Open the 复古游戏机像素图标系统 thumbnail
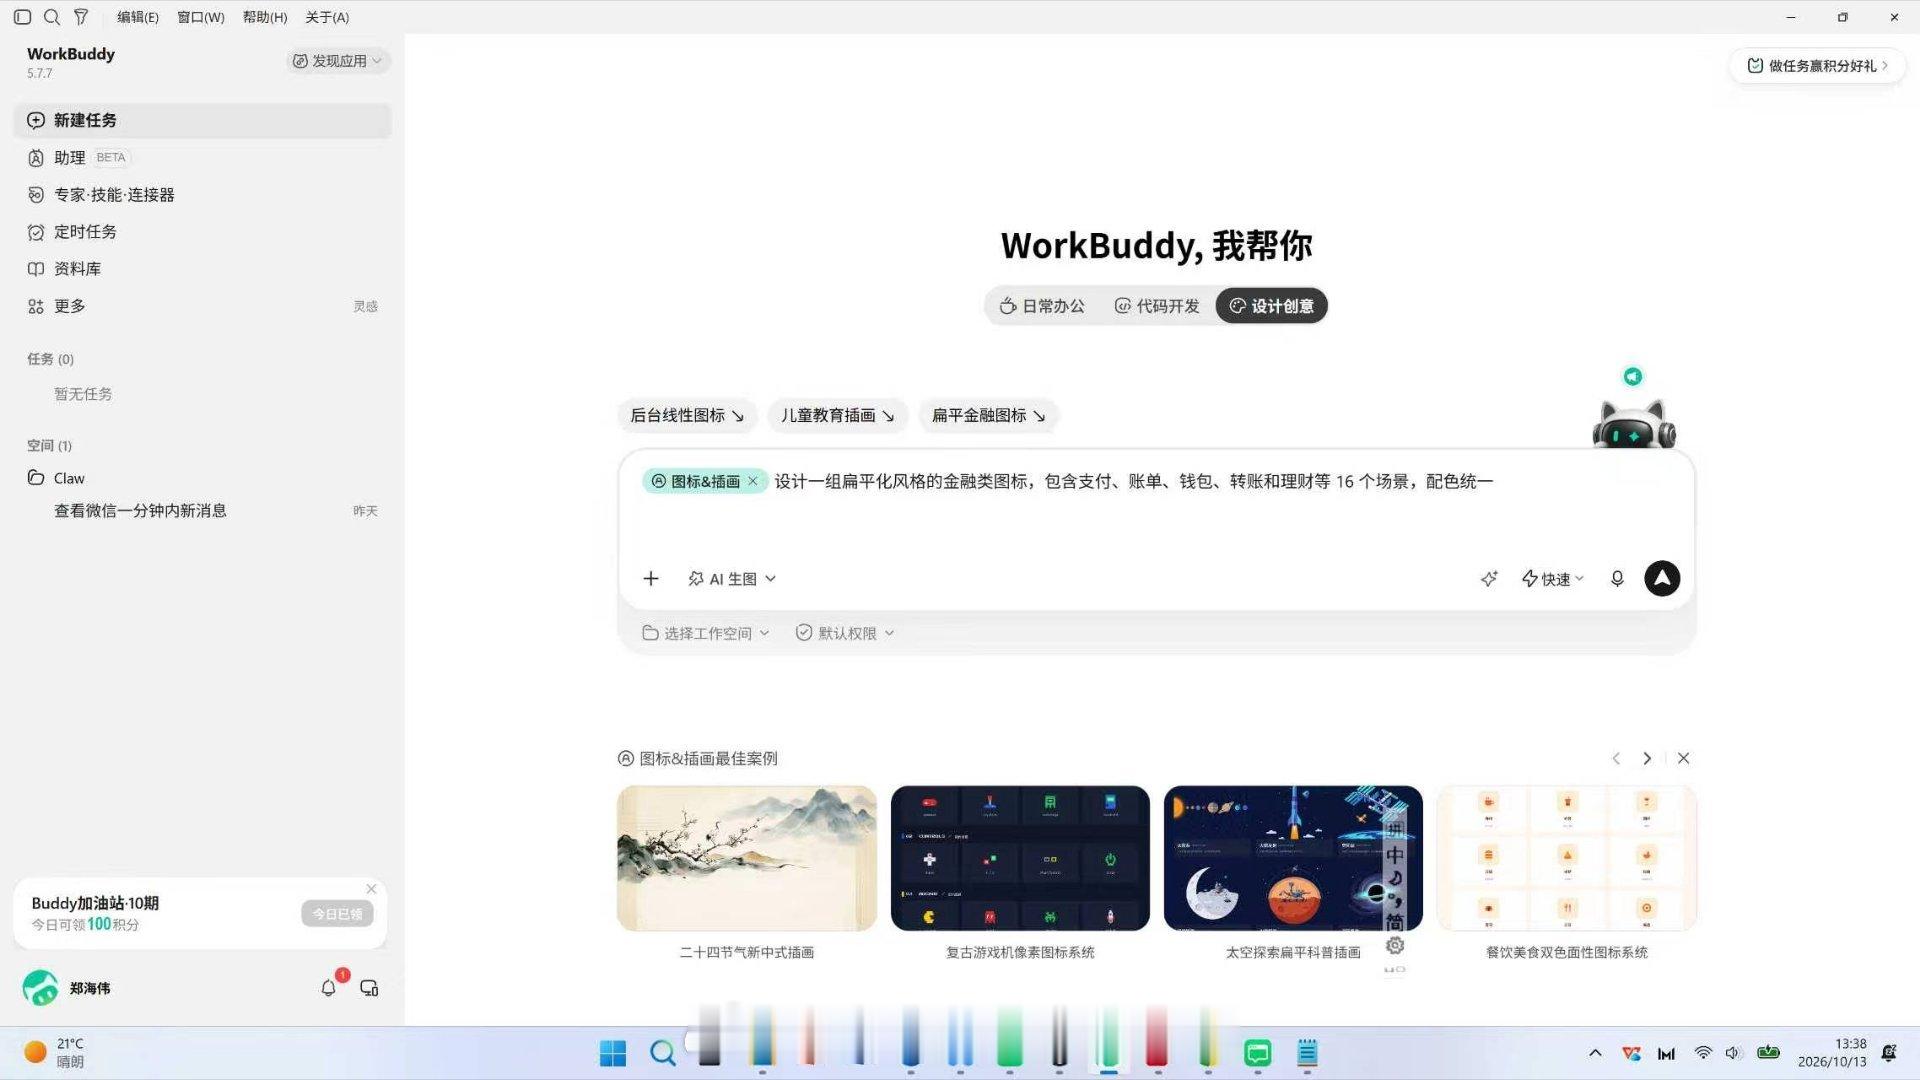The width and height of the screenshot is (1920, 1080). (x=1020, y=858)
